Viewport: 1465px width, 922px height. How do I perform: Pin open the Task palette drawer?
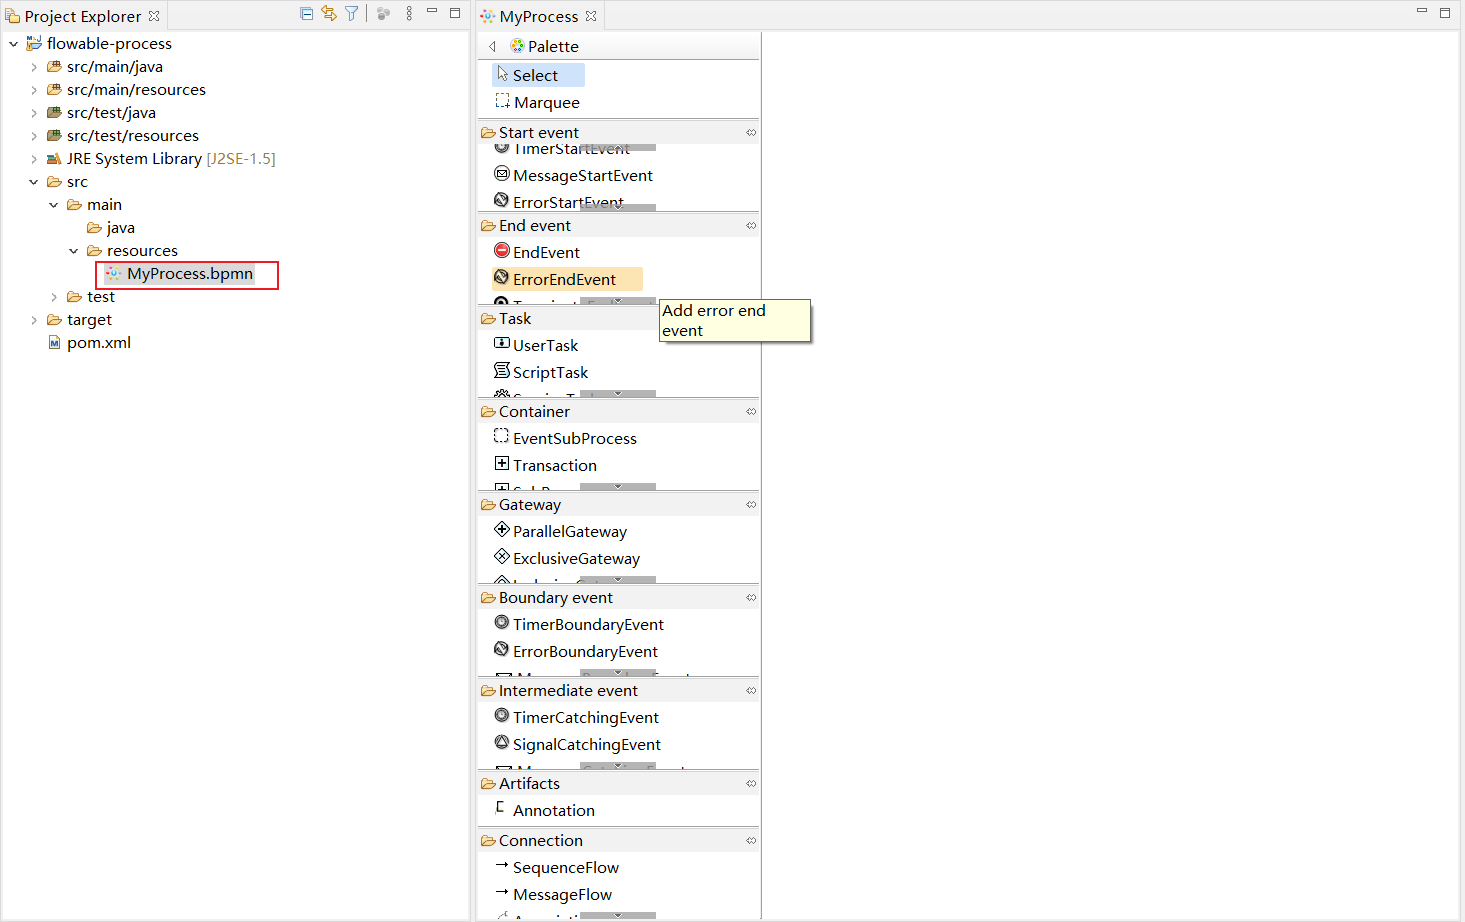point(751,318)
